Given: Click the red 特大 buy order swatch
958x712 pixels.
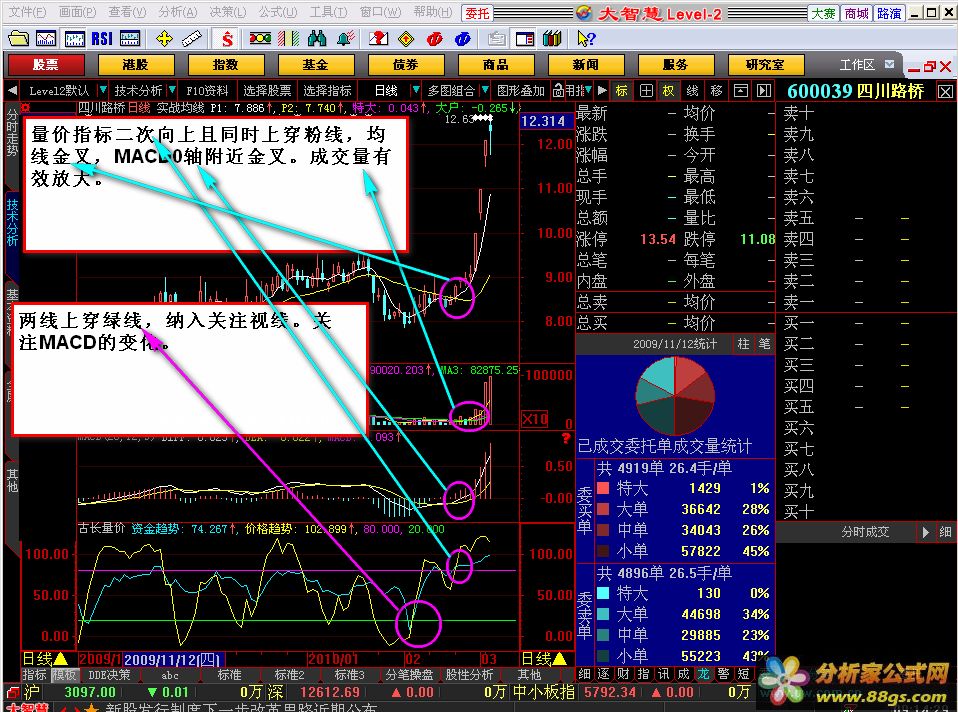Looking at the screenshot, I should point(603,488).
